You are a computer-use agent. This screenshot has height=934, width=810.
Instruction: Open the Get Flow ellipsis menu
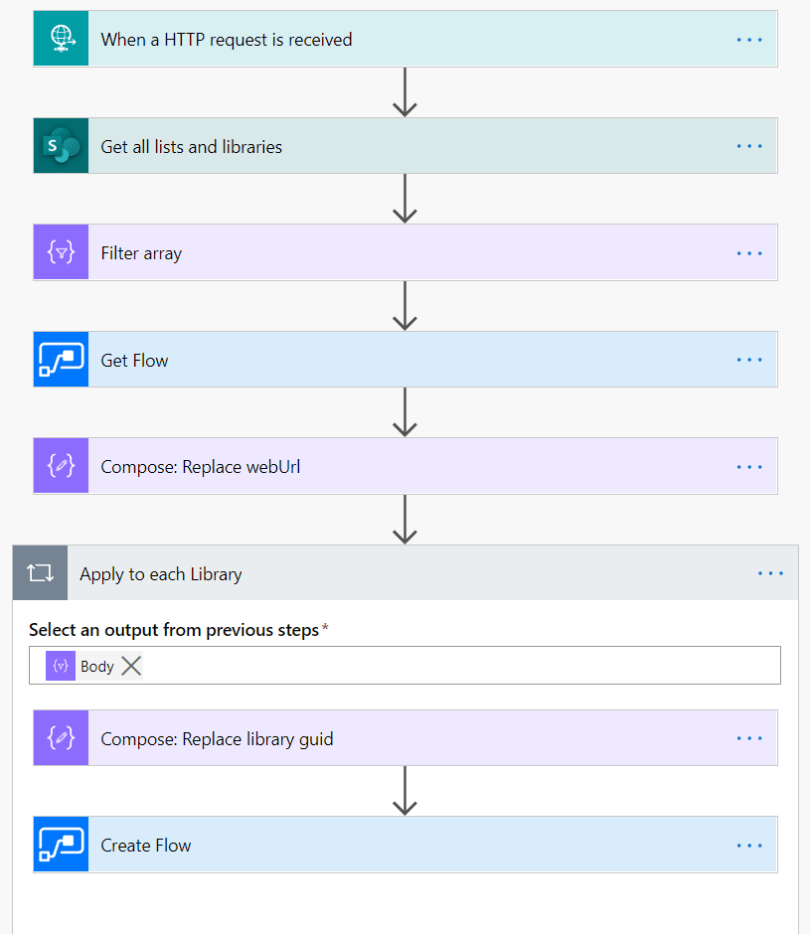(749, 360)
